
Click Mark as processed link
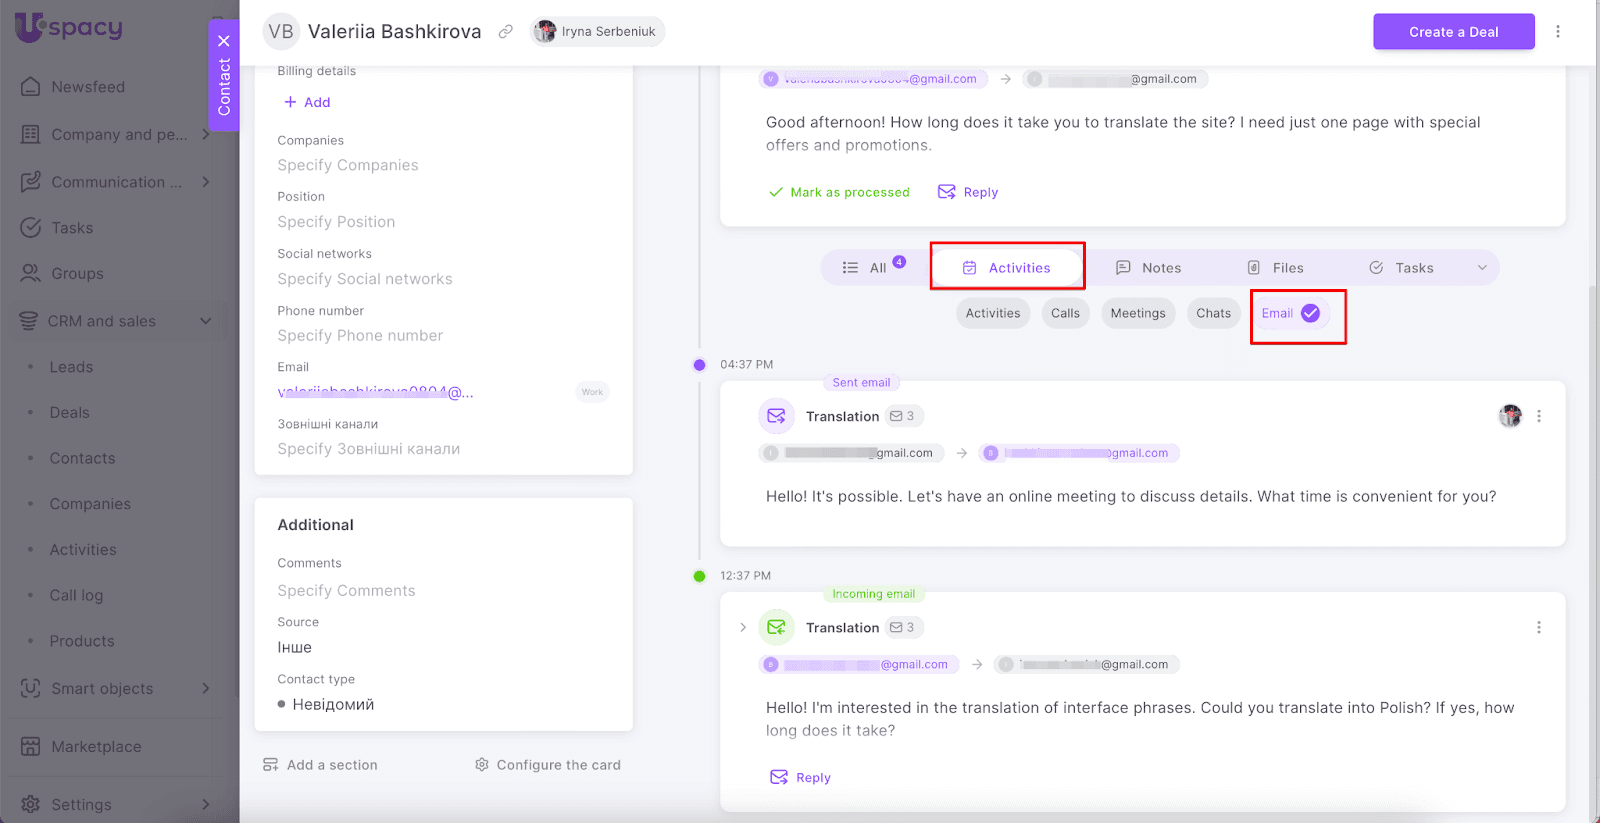(839, 192)
